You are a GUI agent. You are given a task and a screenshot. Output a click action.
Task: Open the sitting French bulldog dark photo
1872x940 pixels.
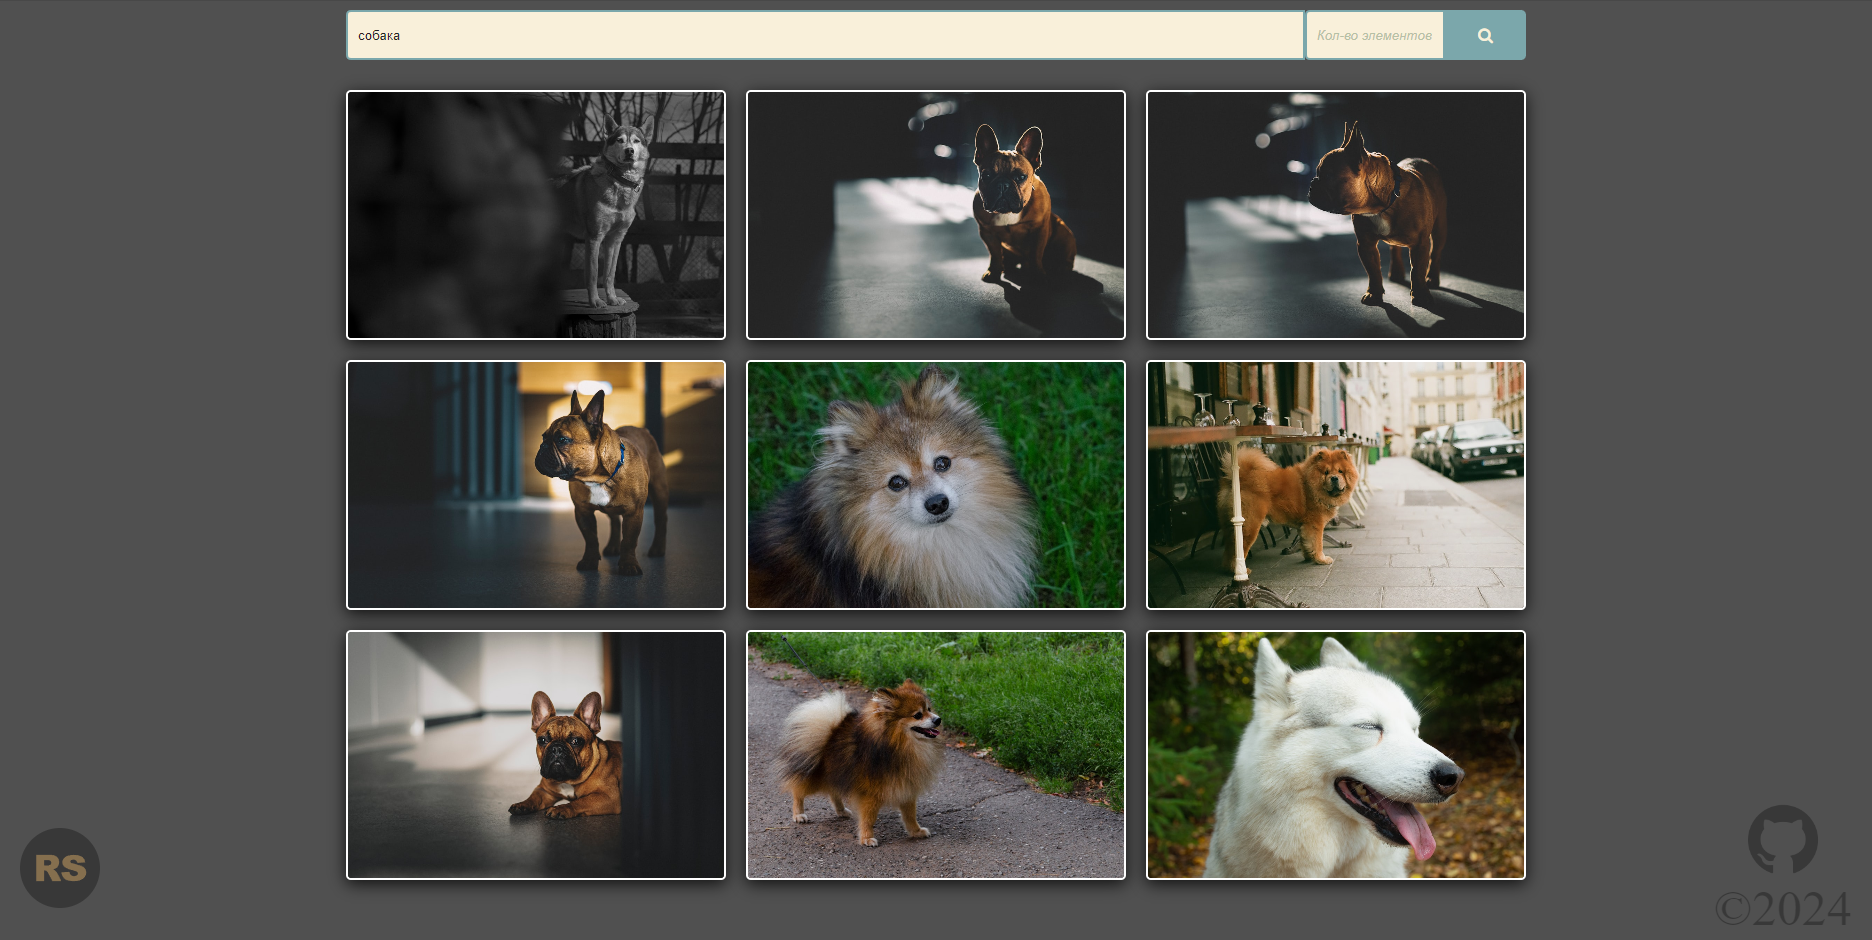pyautogui.click(x=936, y=215)
